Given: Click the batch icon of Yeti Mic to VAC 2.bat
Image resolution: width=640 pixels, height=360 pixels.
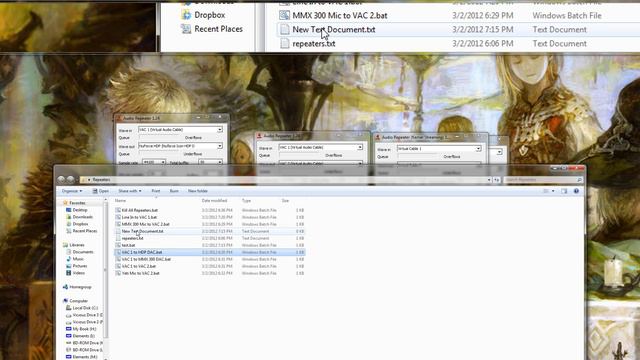Looking at the screenshot, I should point(118,273).
